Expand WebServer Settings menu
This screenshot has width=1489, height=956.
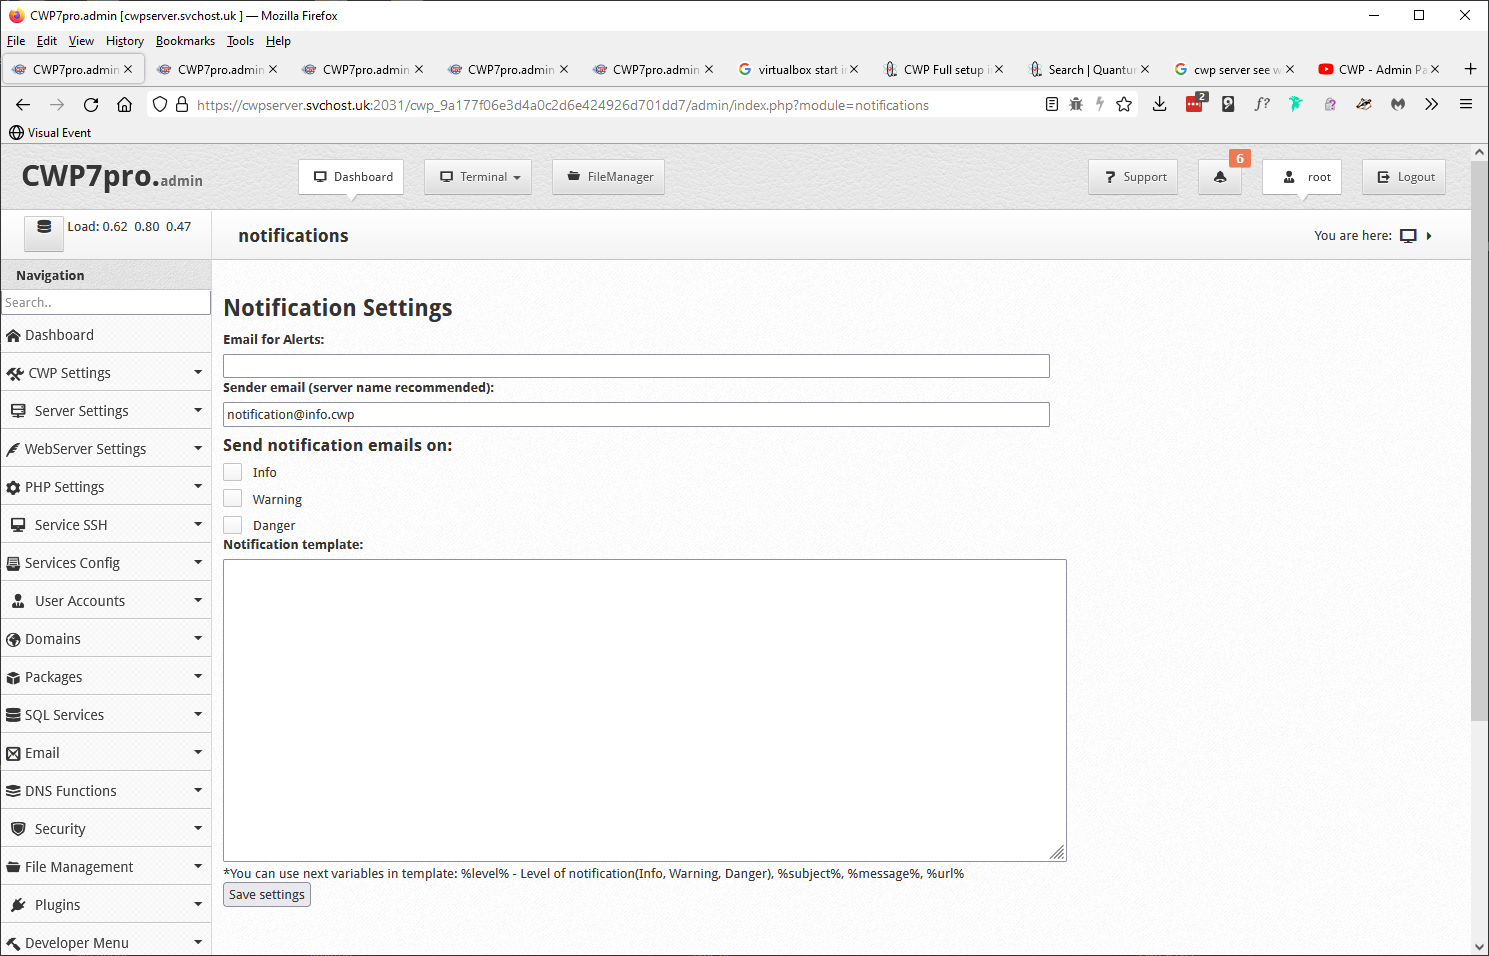pos(105,449)
